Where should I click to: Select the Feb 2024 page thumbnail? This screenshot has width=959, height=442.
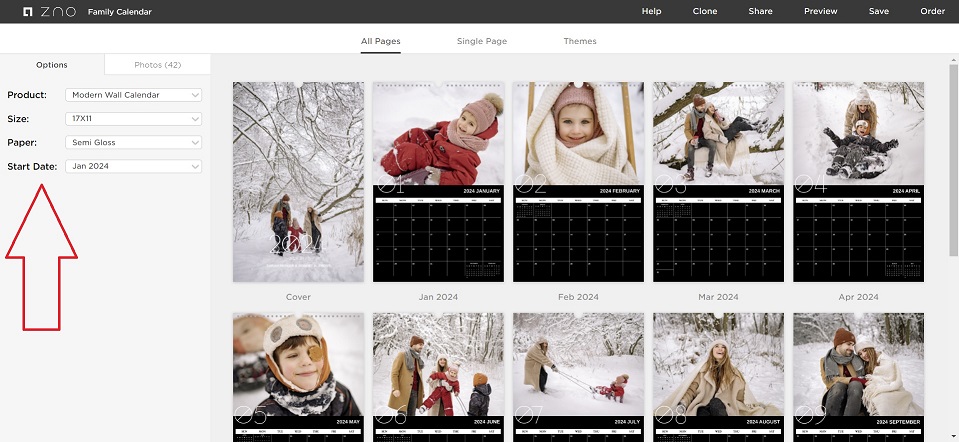579,182
